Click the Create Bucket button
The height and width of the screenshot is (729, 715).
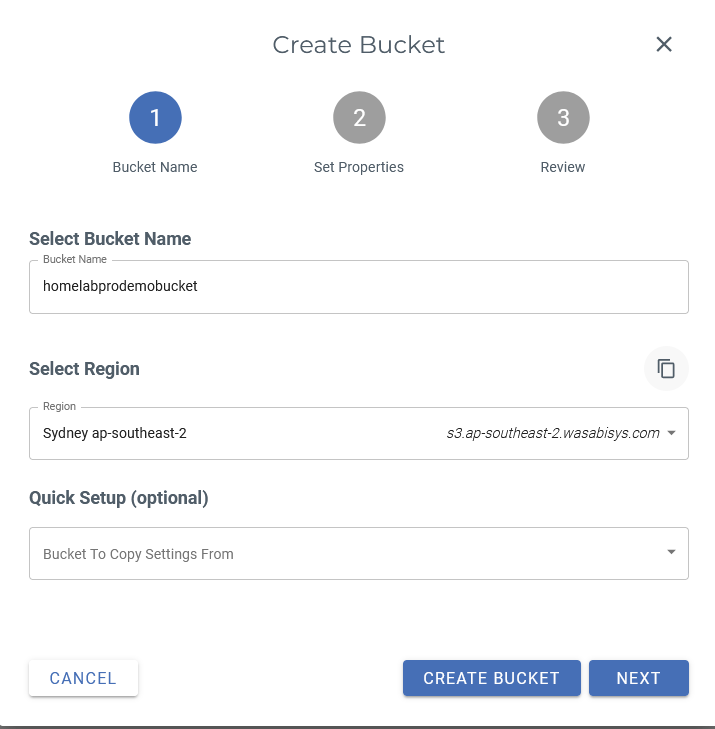point(491,678)
